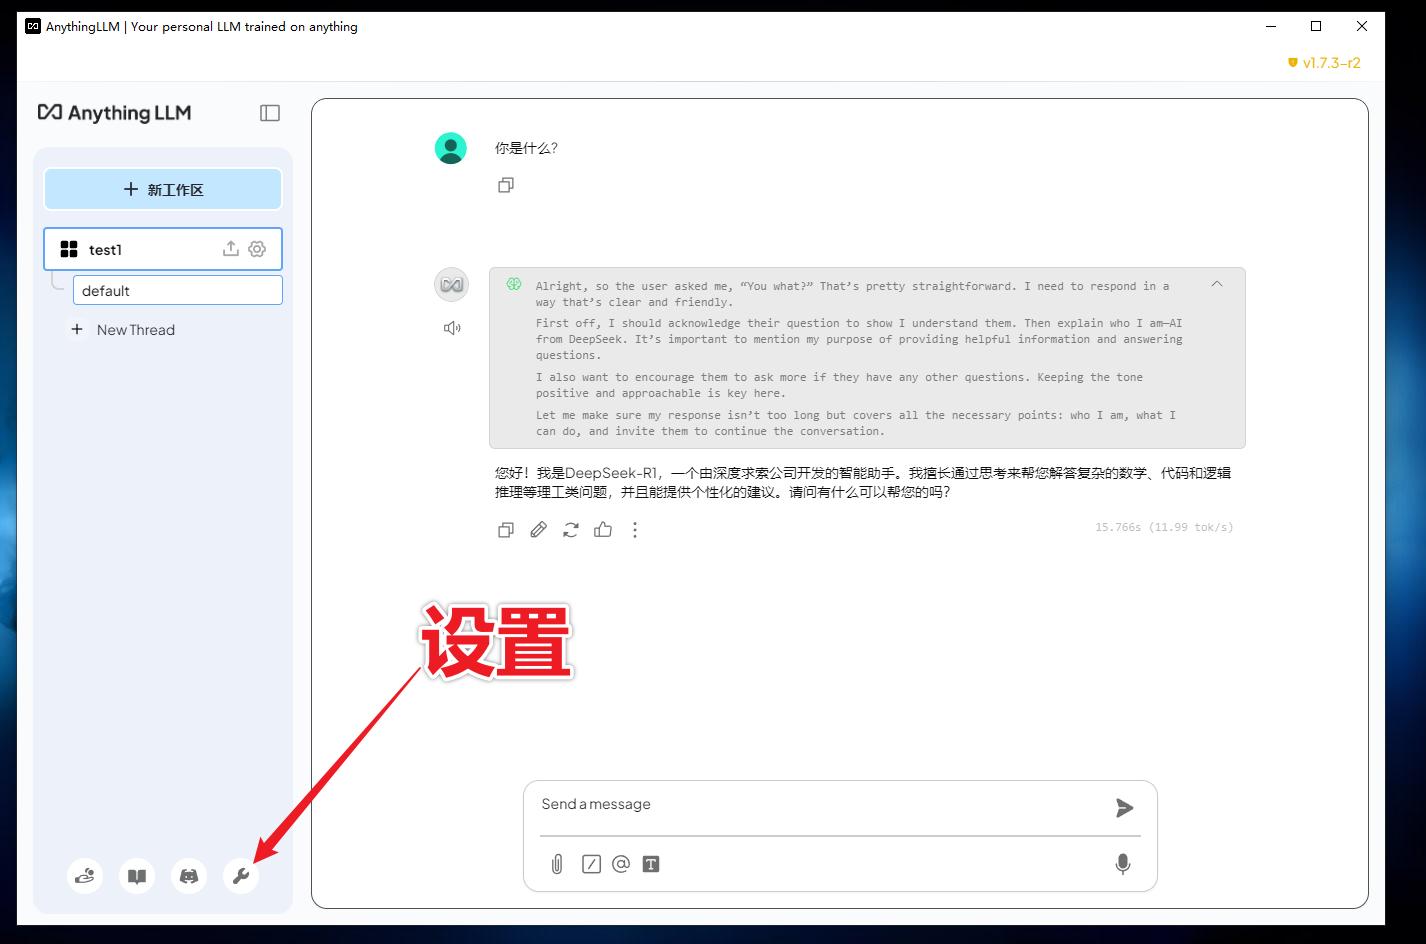Click the user avatar icon
Image resolution: width=1426 pixels, height=944 pixels.
click(451, 148)
